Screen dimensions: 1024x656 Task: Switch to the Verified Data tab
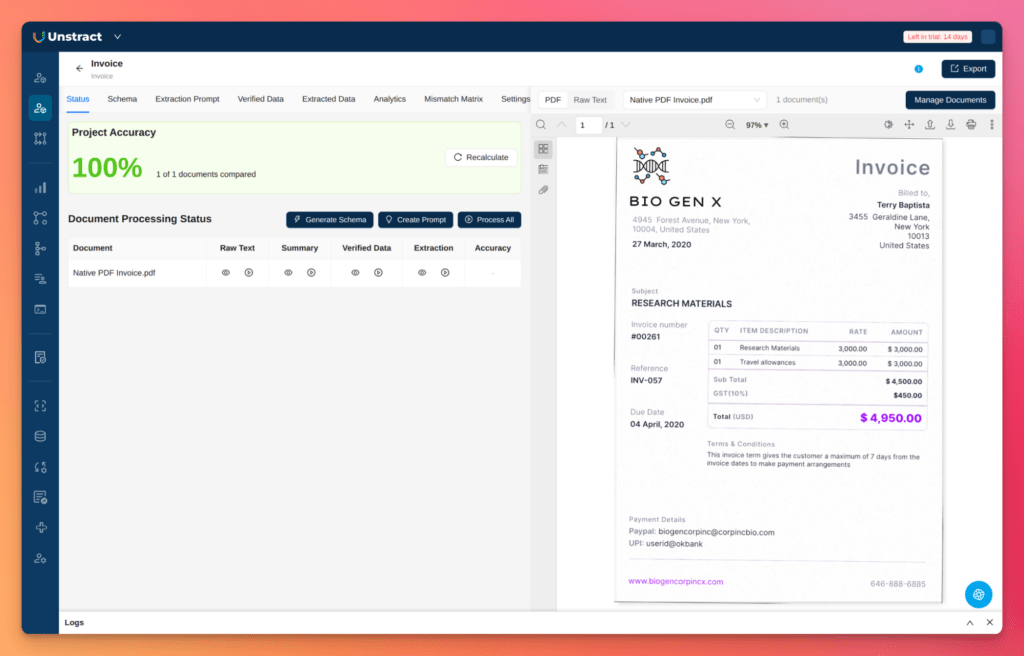[x=261, y=99]
